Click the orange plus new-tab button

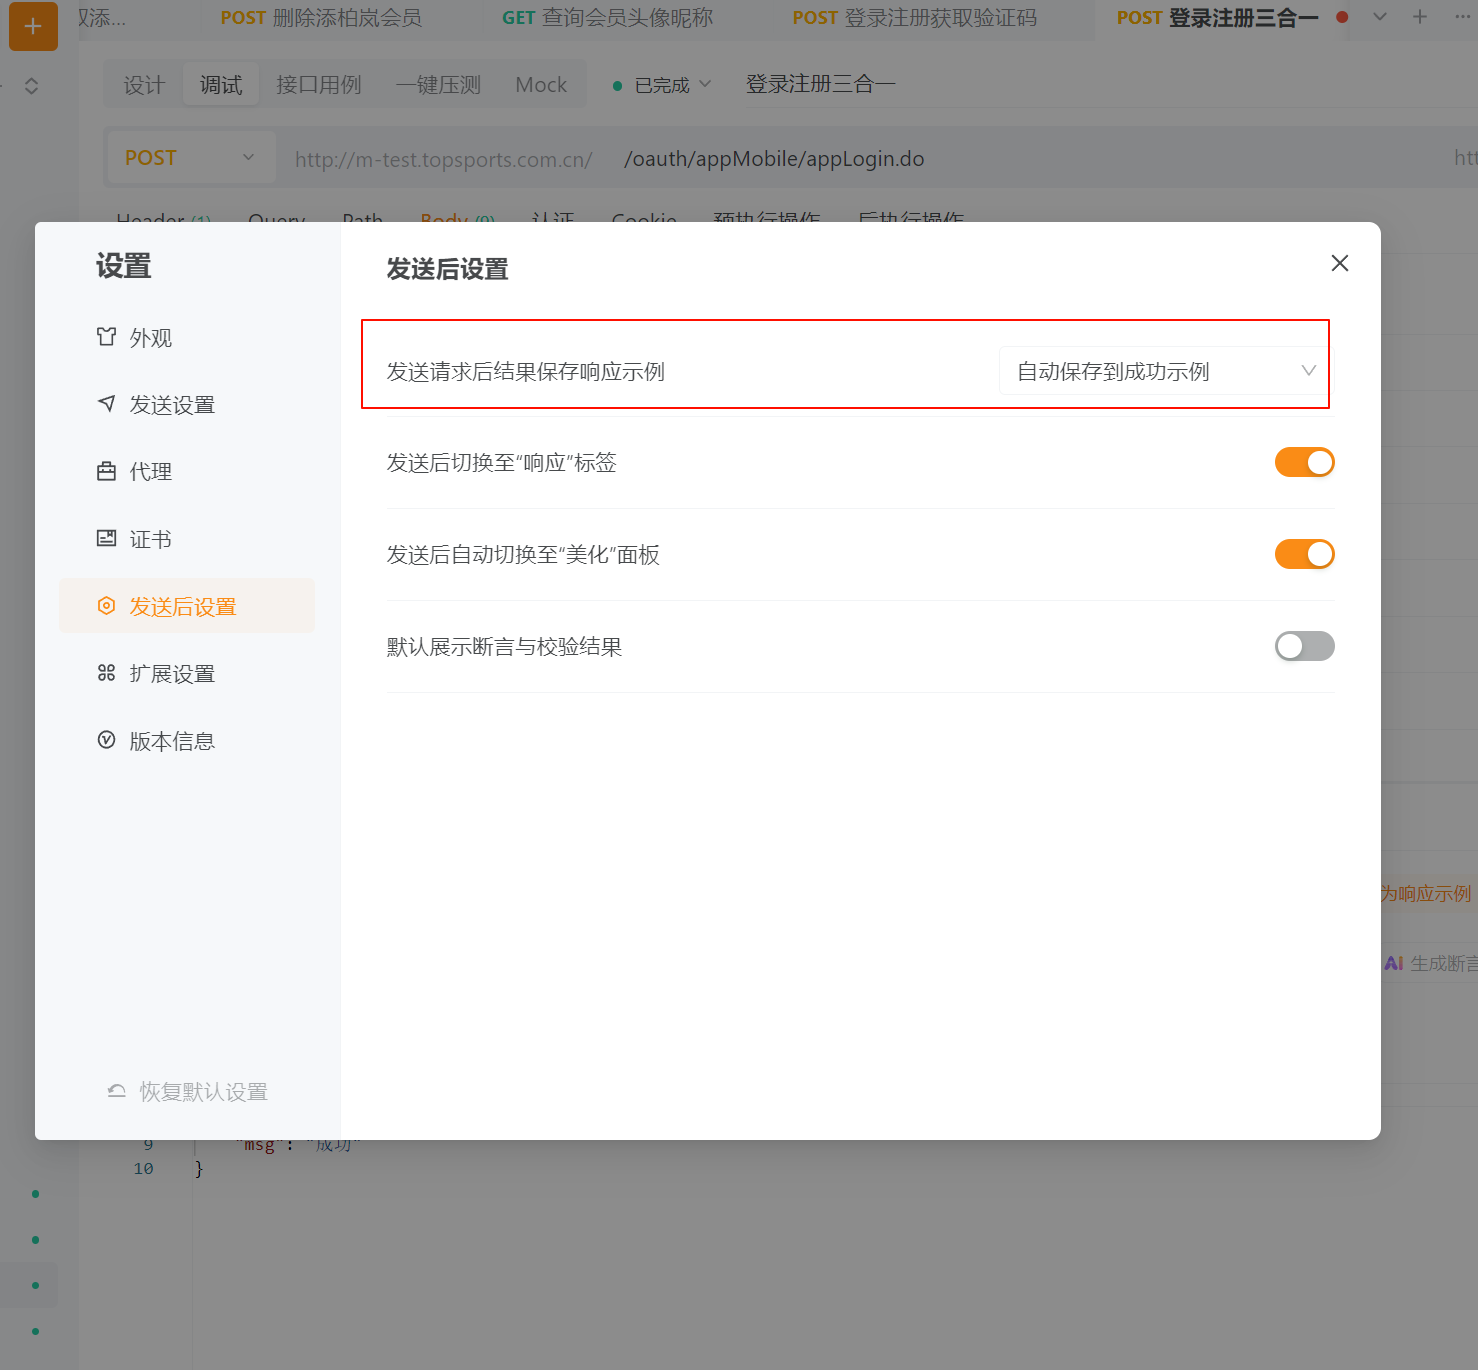[33, 26]
